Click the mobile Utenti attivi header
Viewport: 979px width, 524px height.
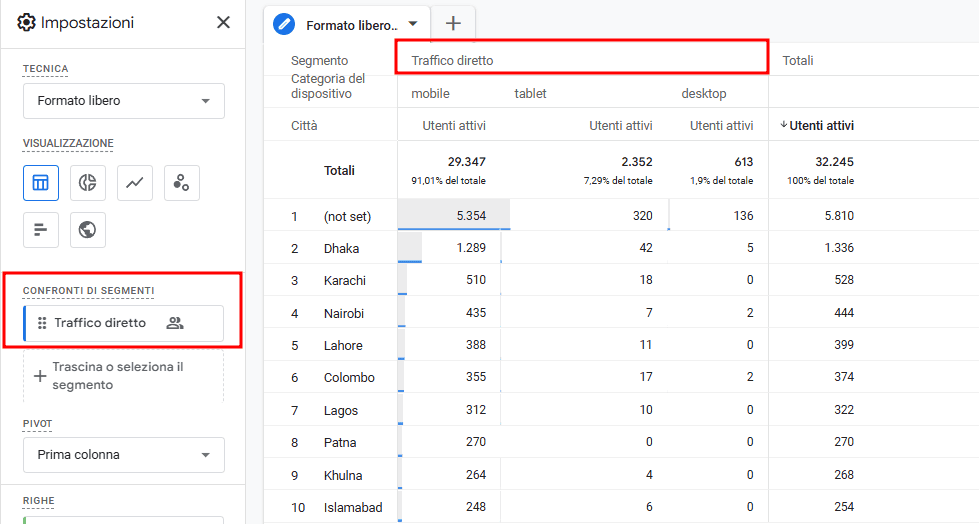click(454, 126)
